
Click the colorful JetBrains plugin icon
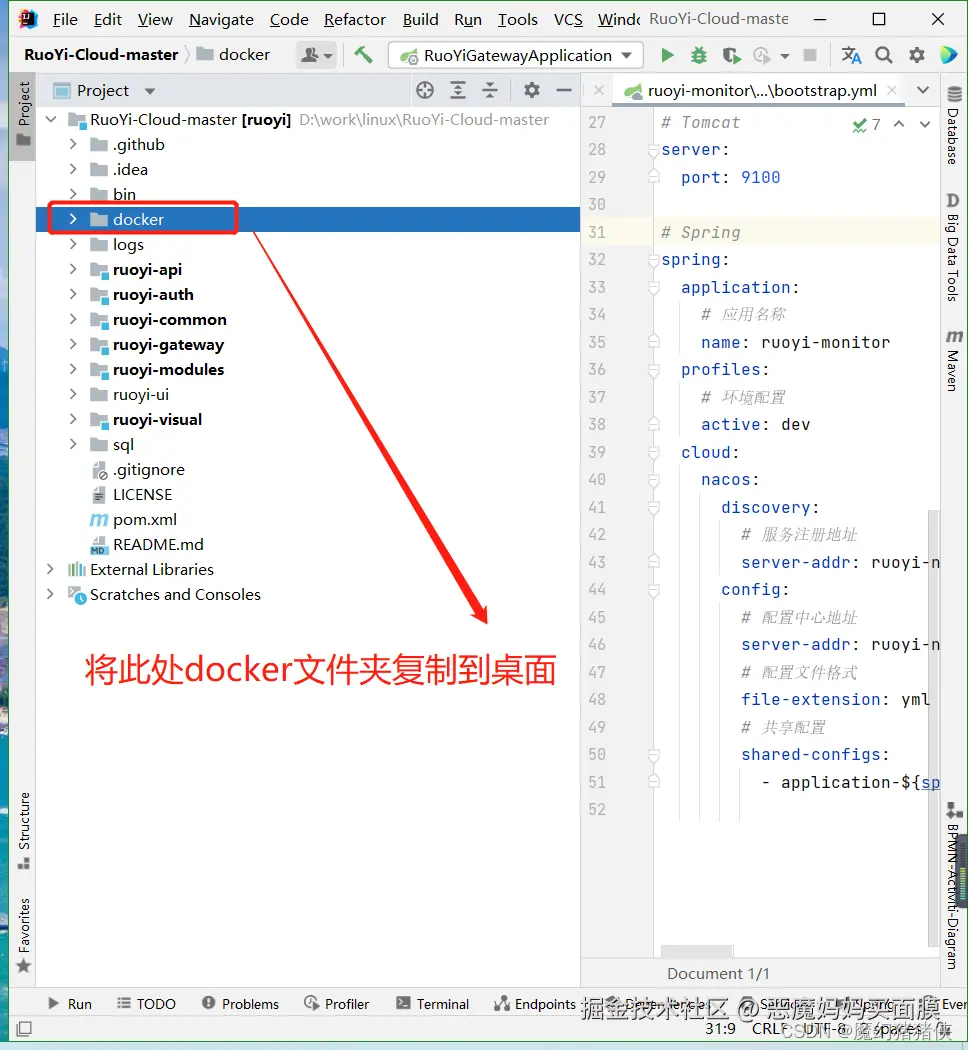(949, 55)
